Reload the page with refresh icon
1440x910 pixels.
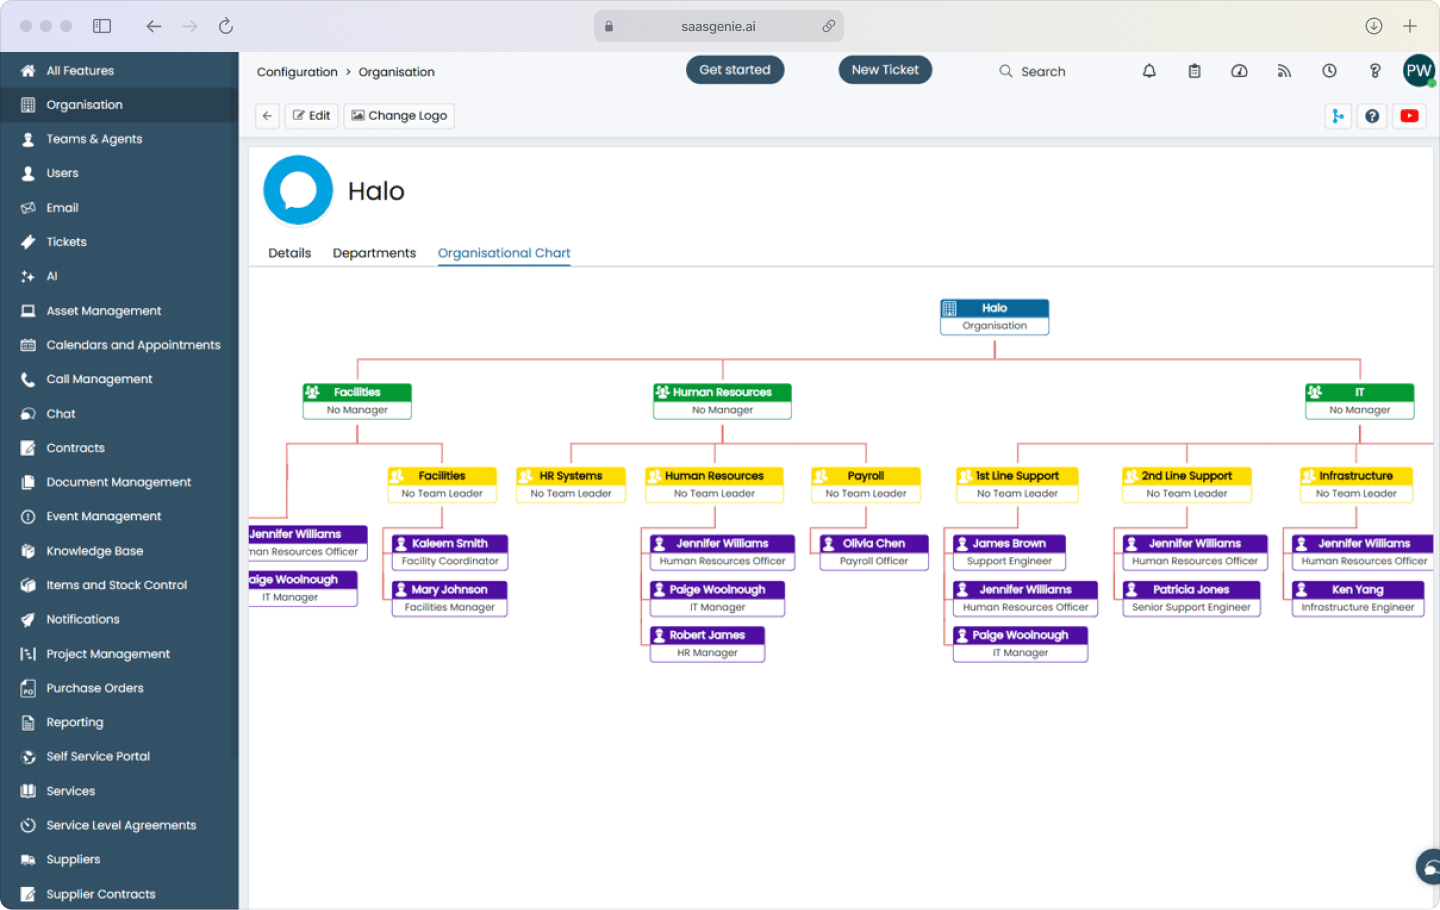point(226,26)
